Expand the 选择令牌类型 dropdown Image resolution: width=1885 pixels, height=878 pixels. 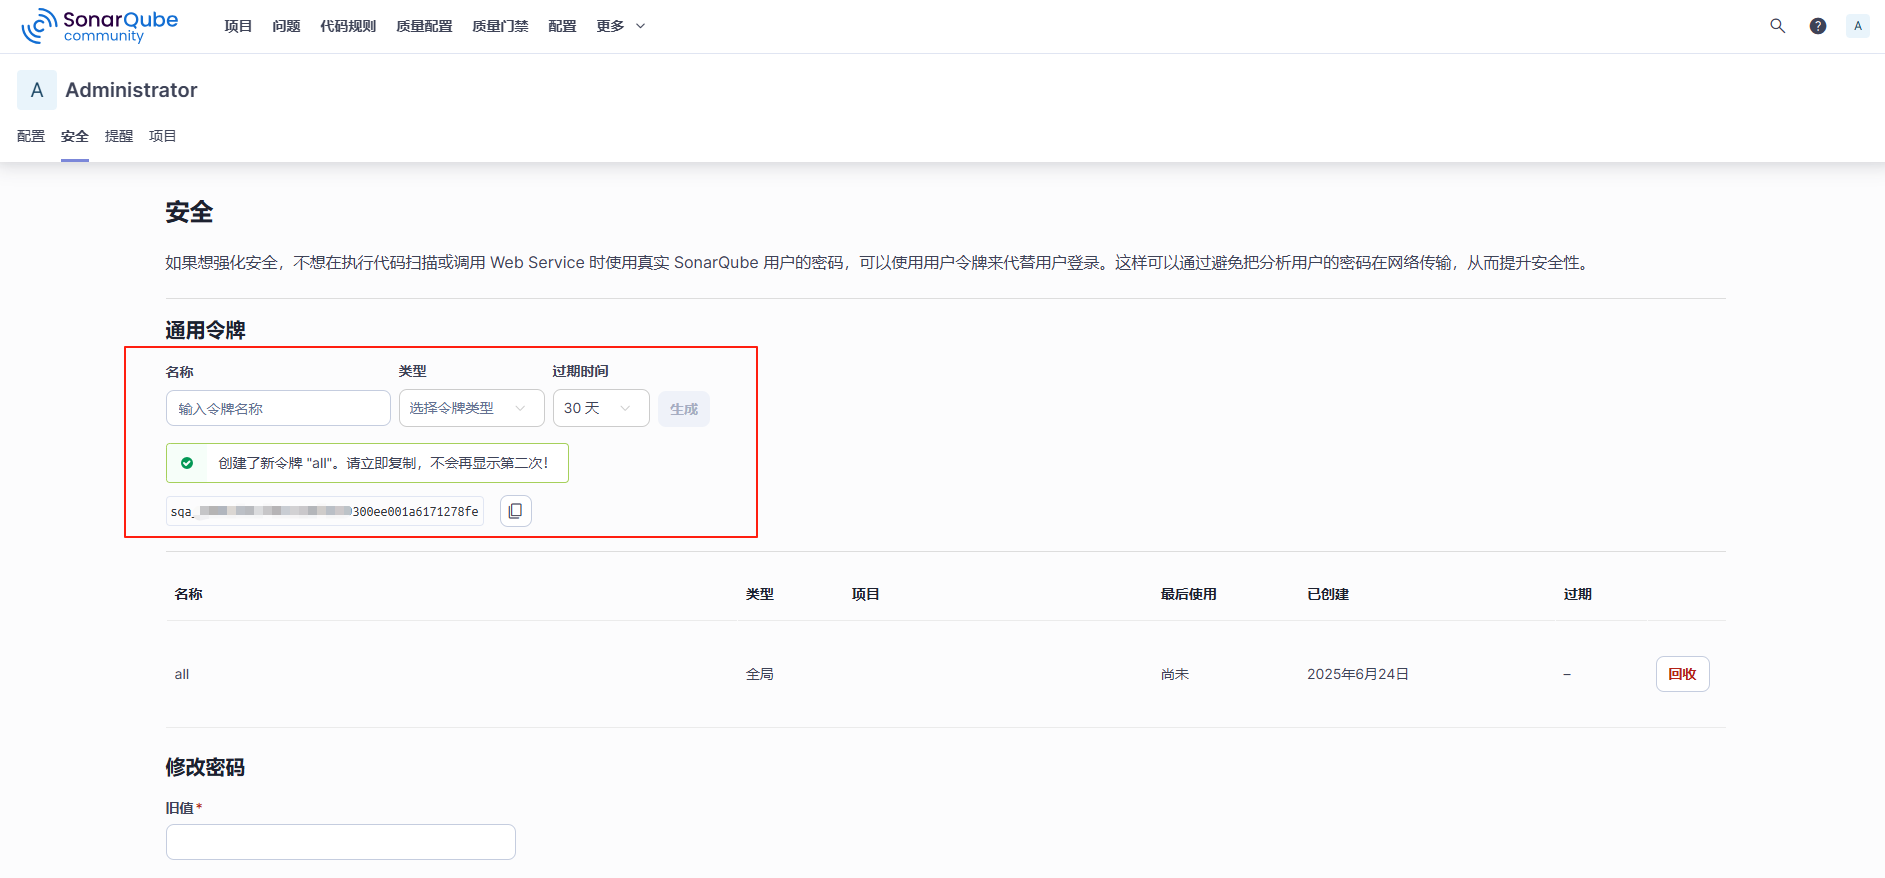tap(471, 408)
